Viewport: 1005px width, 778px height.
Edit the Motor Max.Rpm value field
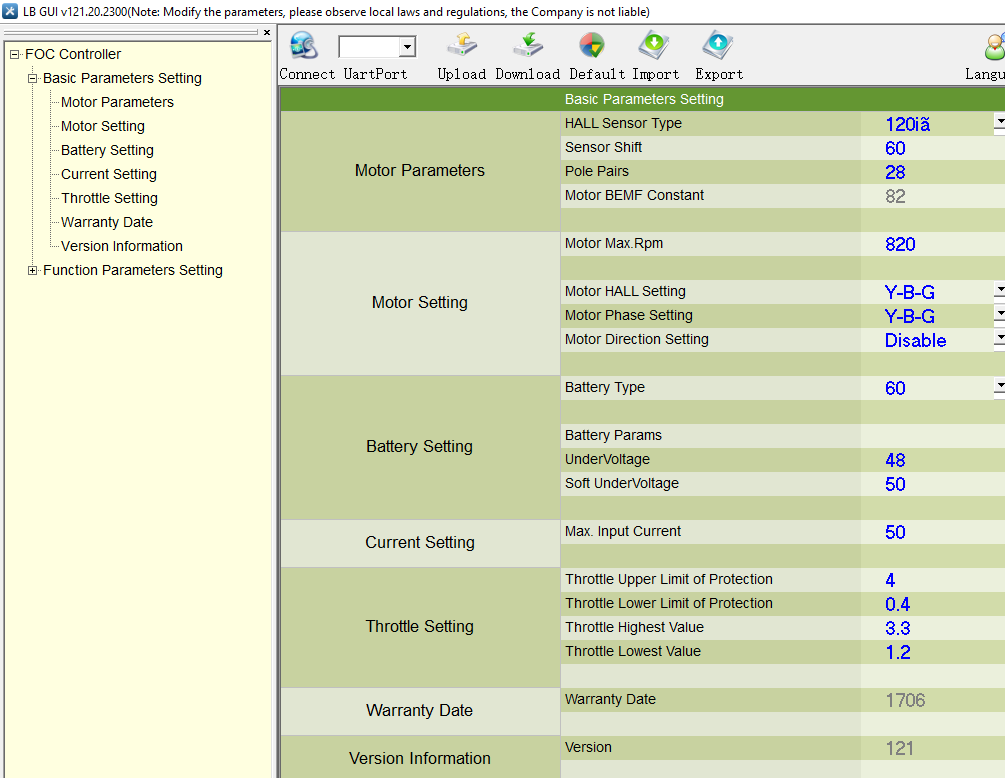(930, 244)
